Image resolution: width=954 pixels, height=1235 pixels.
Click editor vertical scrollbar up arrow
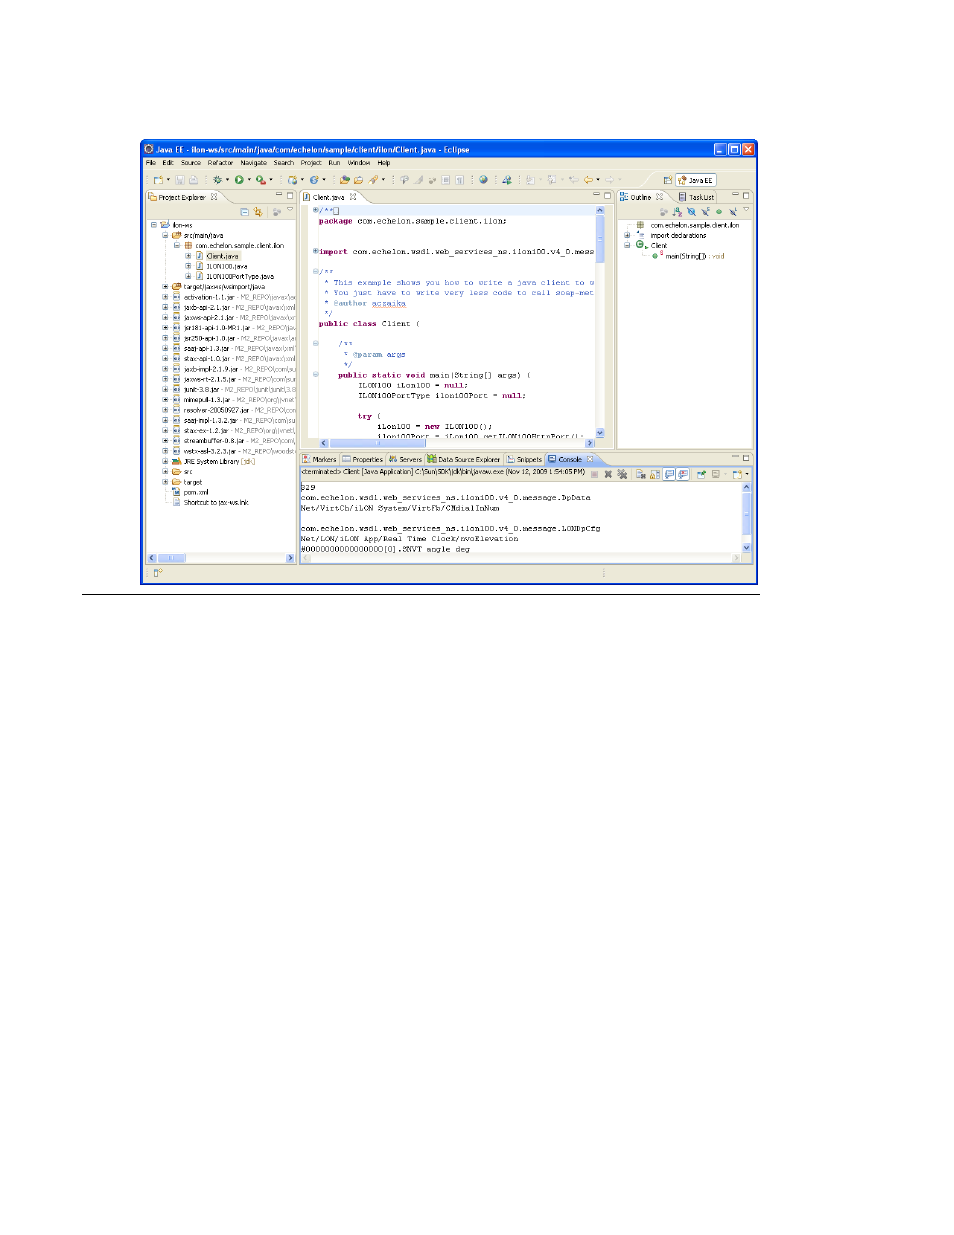click(600, 211)
